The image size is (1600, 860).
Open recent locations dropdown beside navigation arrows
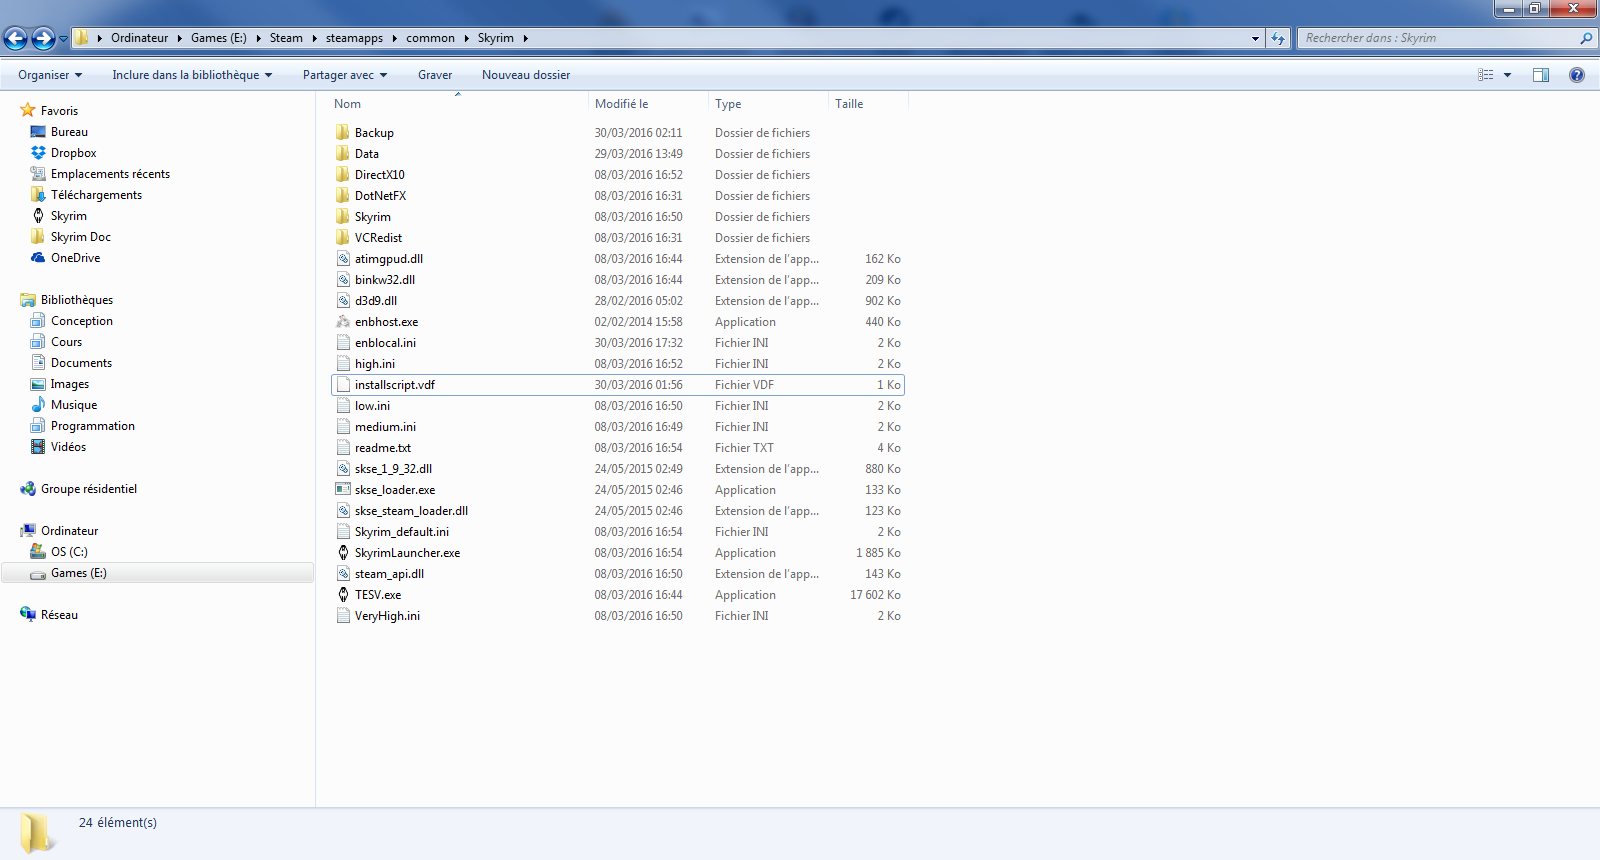pos(63,39)
